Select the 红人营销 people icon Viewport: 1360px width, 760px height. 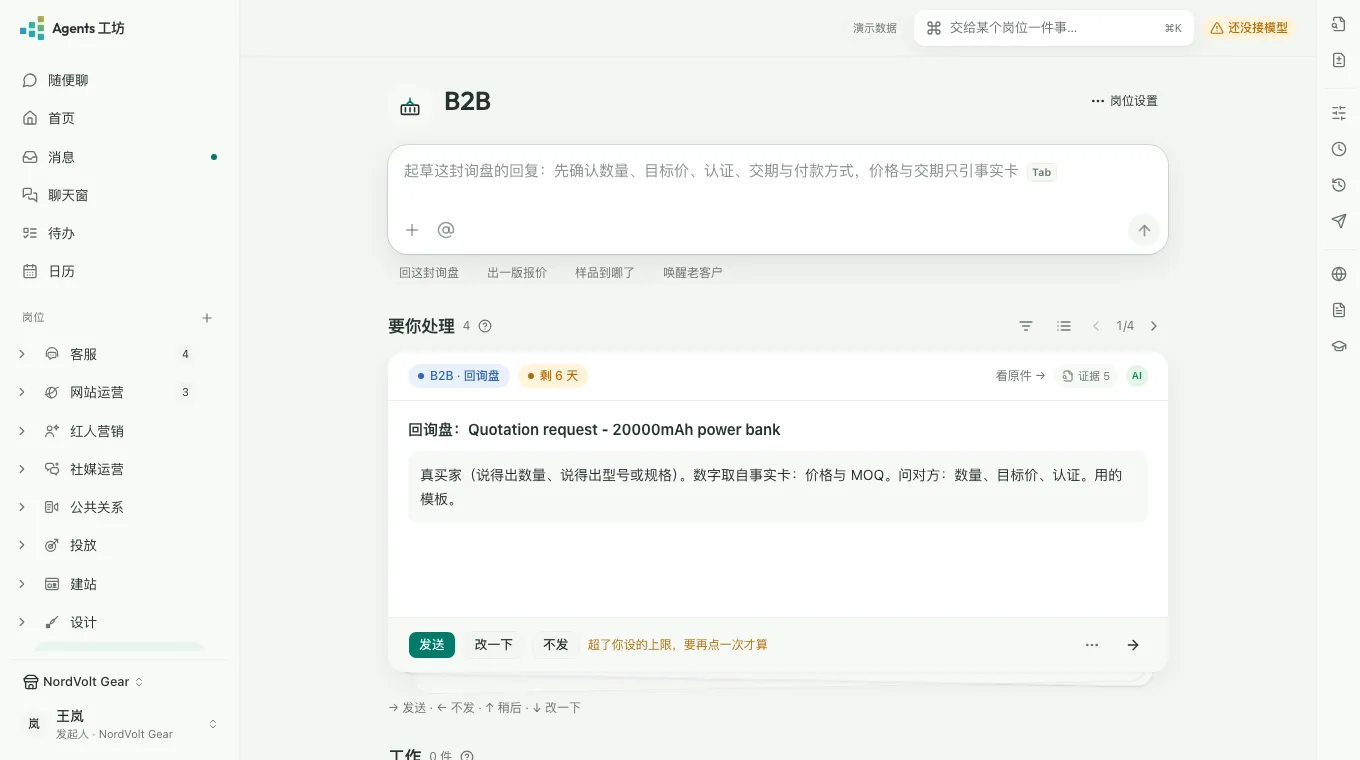click(52, 431)
